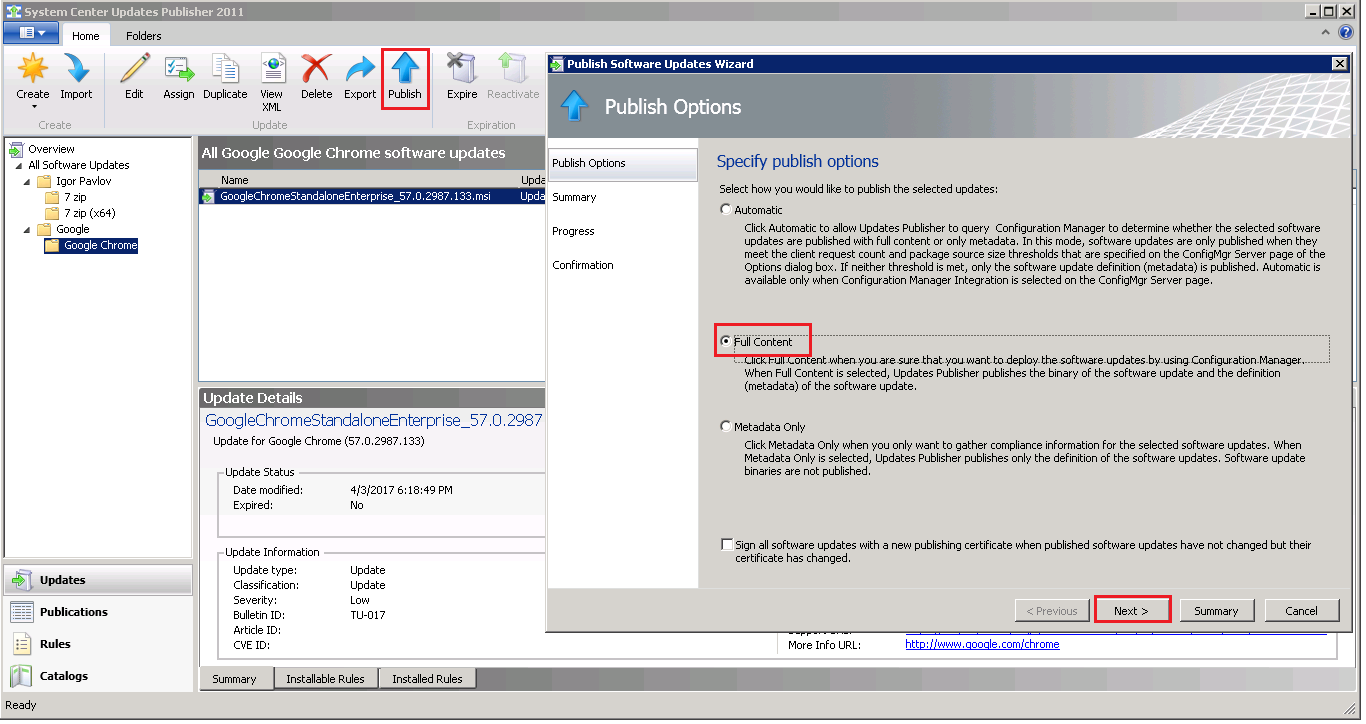Open the Installed Rules tab
1366x724 pixels.
(x=427, y=678)
